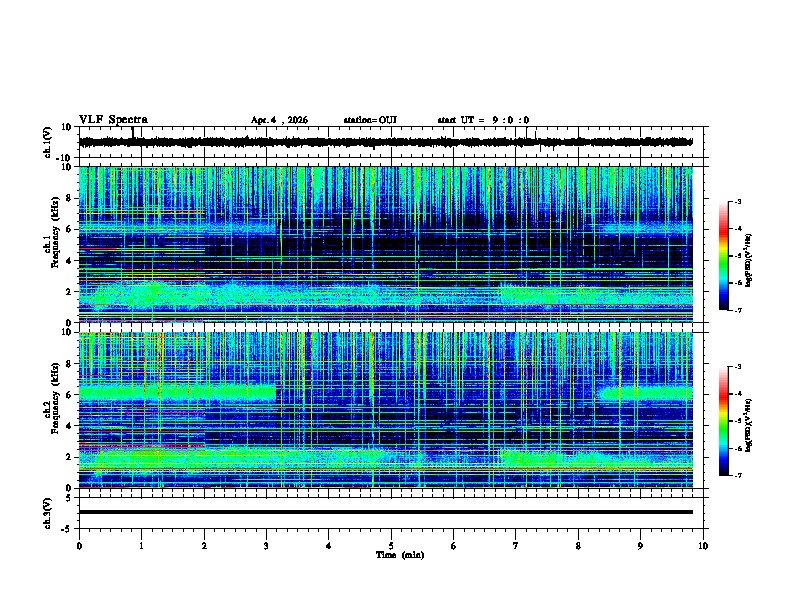This screenshot has height=612, width=792.
Task: Click the "-7" tick on ch.2 color bar
Action: pyautogui.click(x=738, y=475)
